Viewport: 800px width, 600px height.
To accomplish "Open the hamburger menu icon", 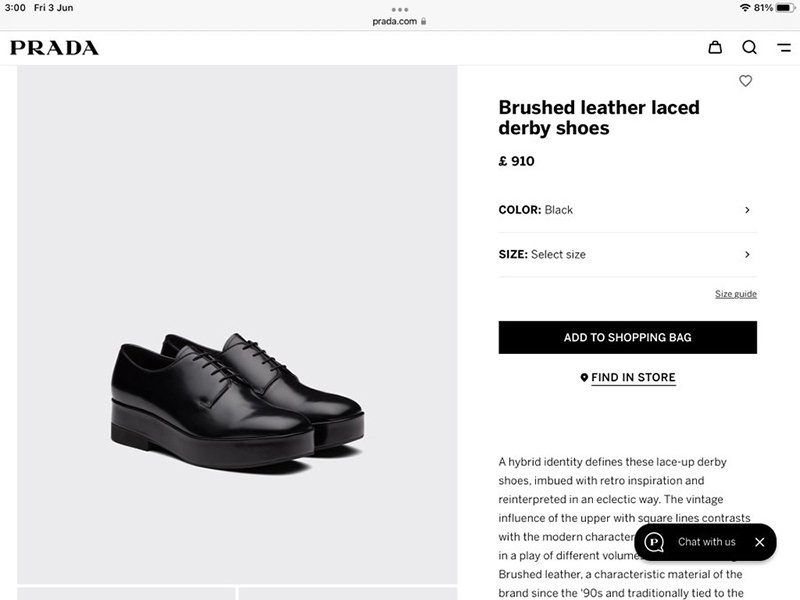I will [784, 47].
